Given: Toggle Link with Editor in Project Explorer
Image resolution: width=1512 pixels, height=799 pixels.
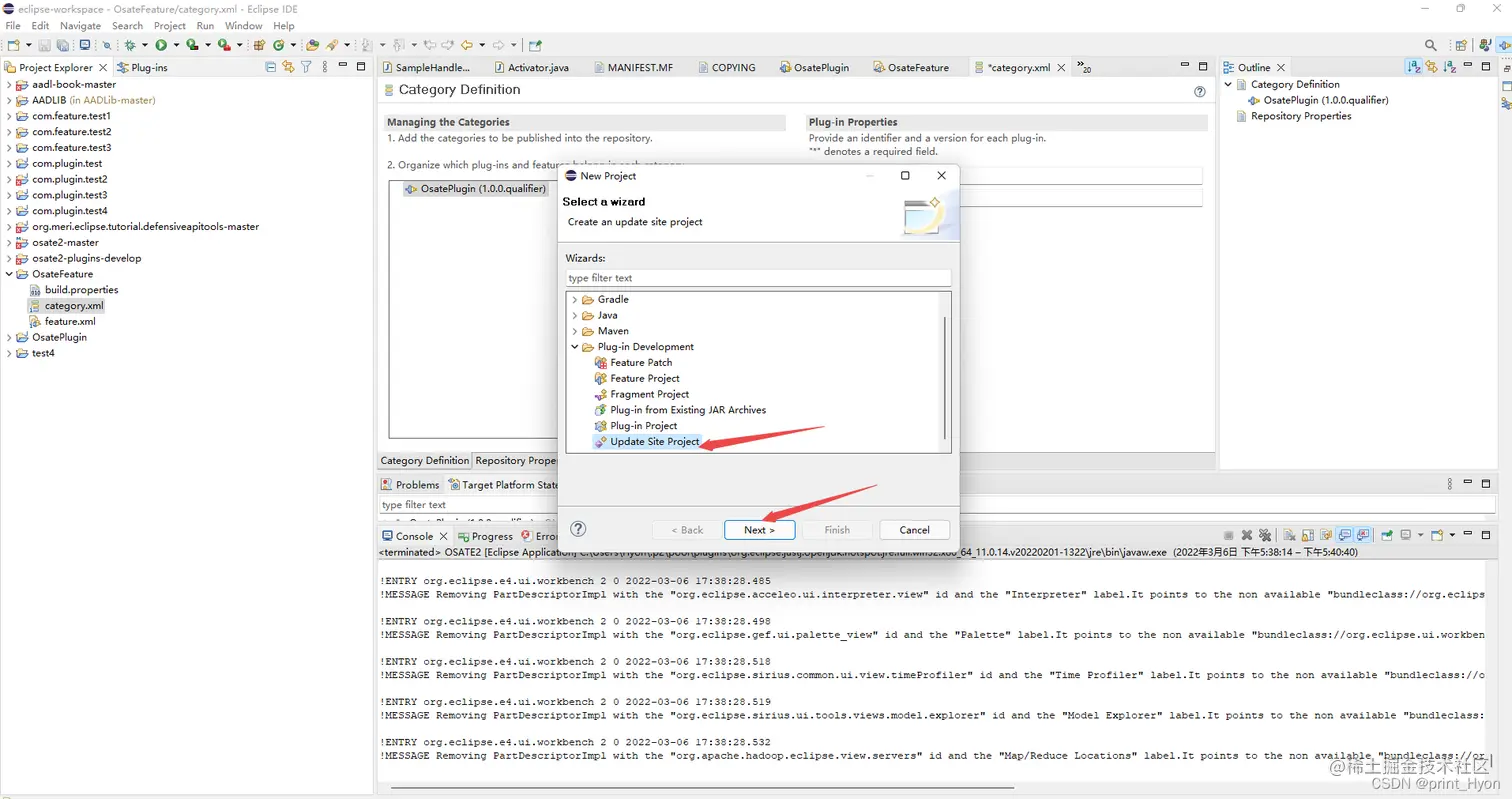Looking at the screenshot, I should [x=288, y=67].
